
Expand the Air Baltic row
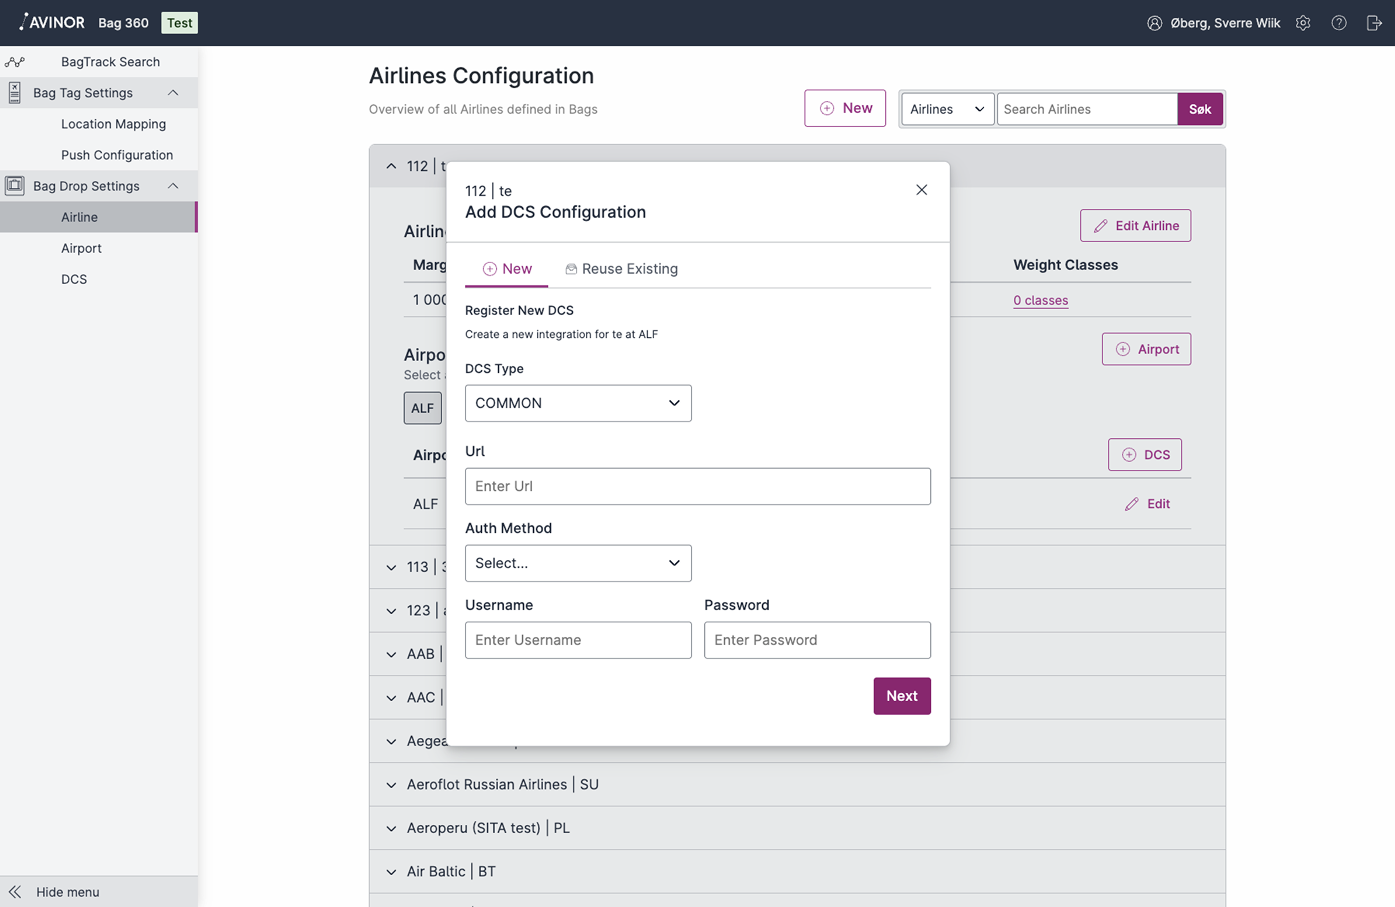click(391, 872)
